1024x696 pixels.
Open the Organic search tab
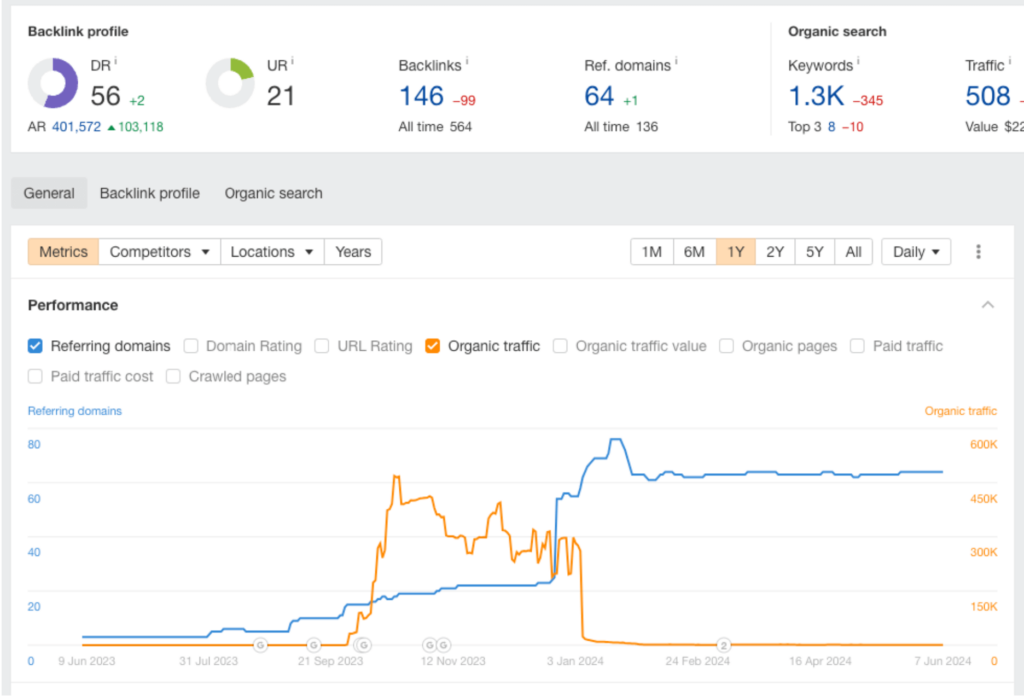[x=273, y=193]
